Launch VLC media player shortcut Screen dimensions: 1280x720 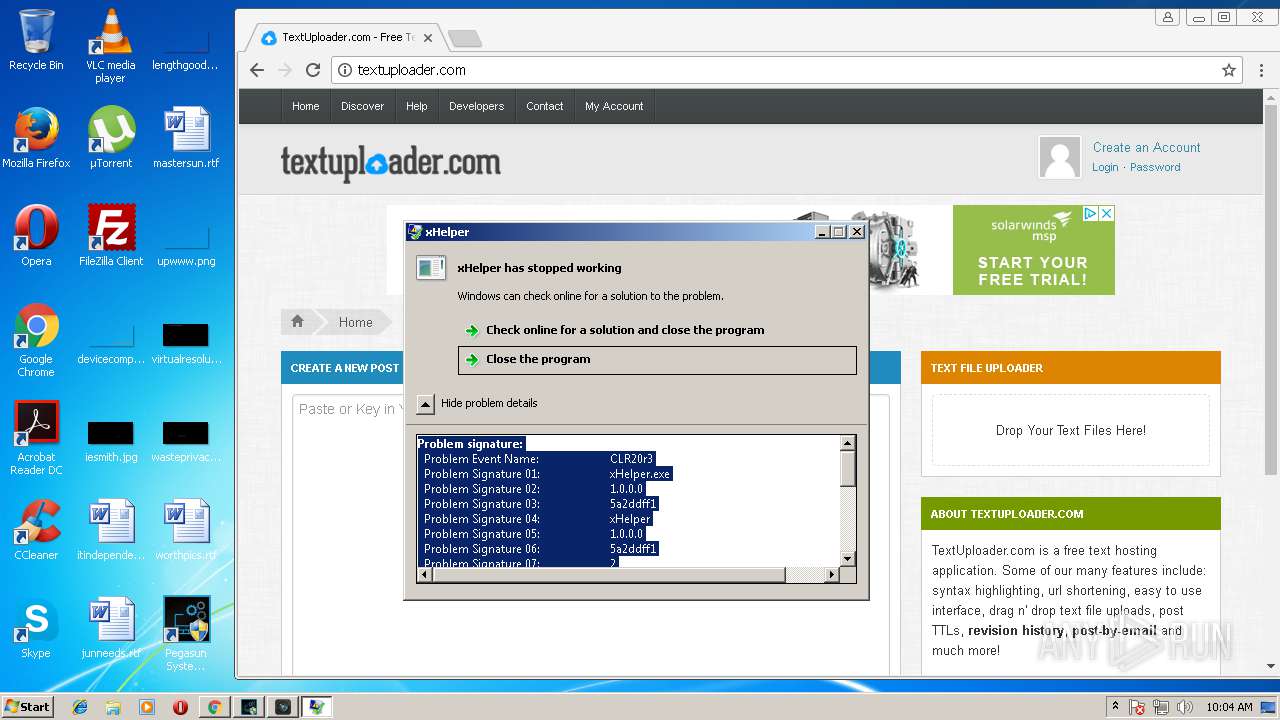111,45
